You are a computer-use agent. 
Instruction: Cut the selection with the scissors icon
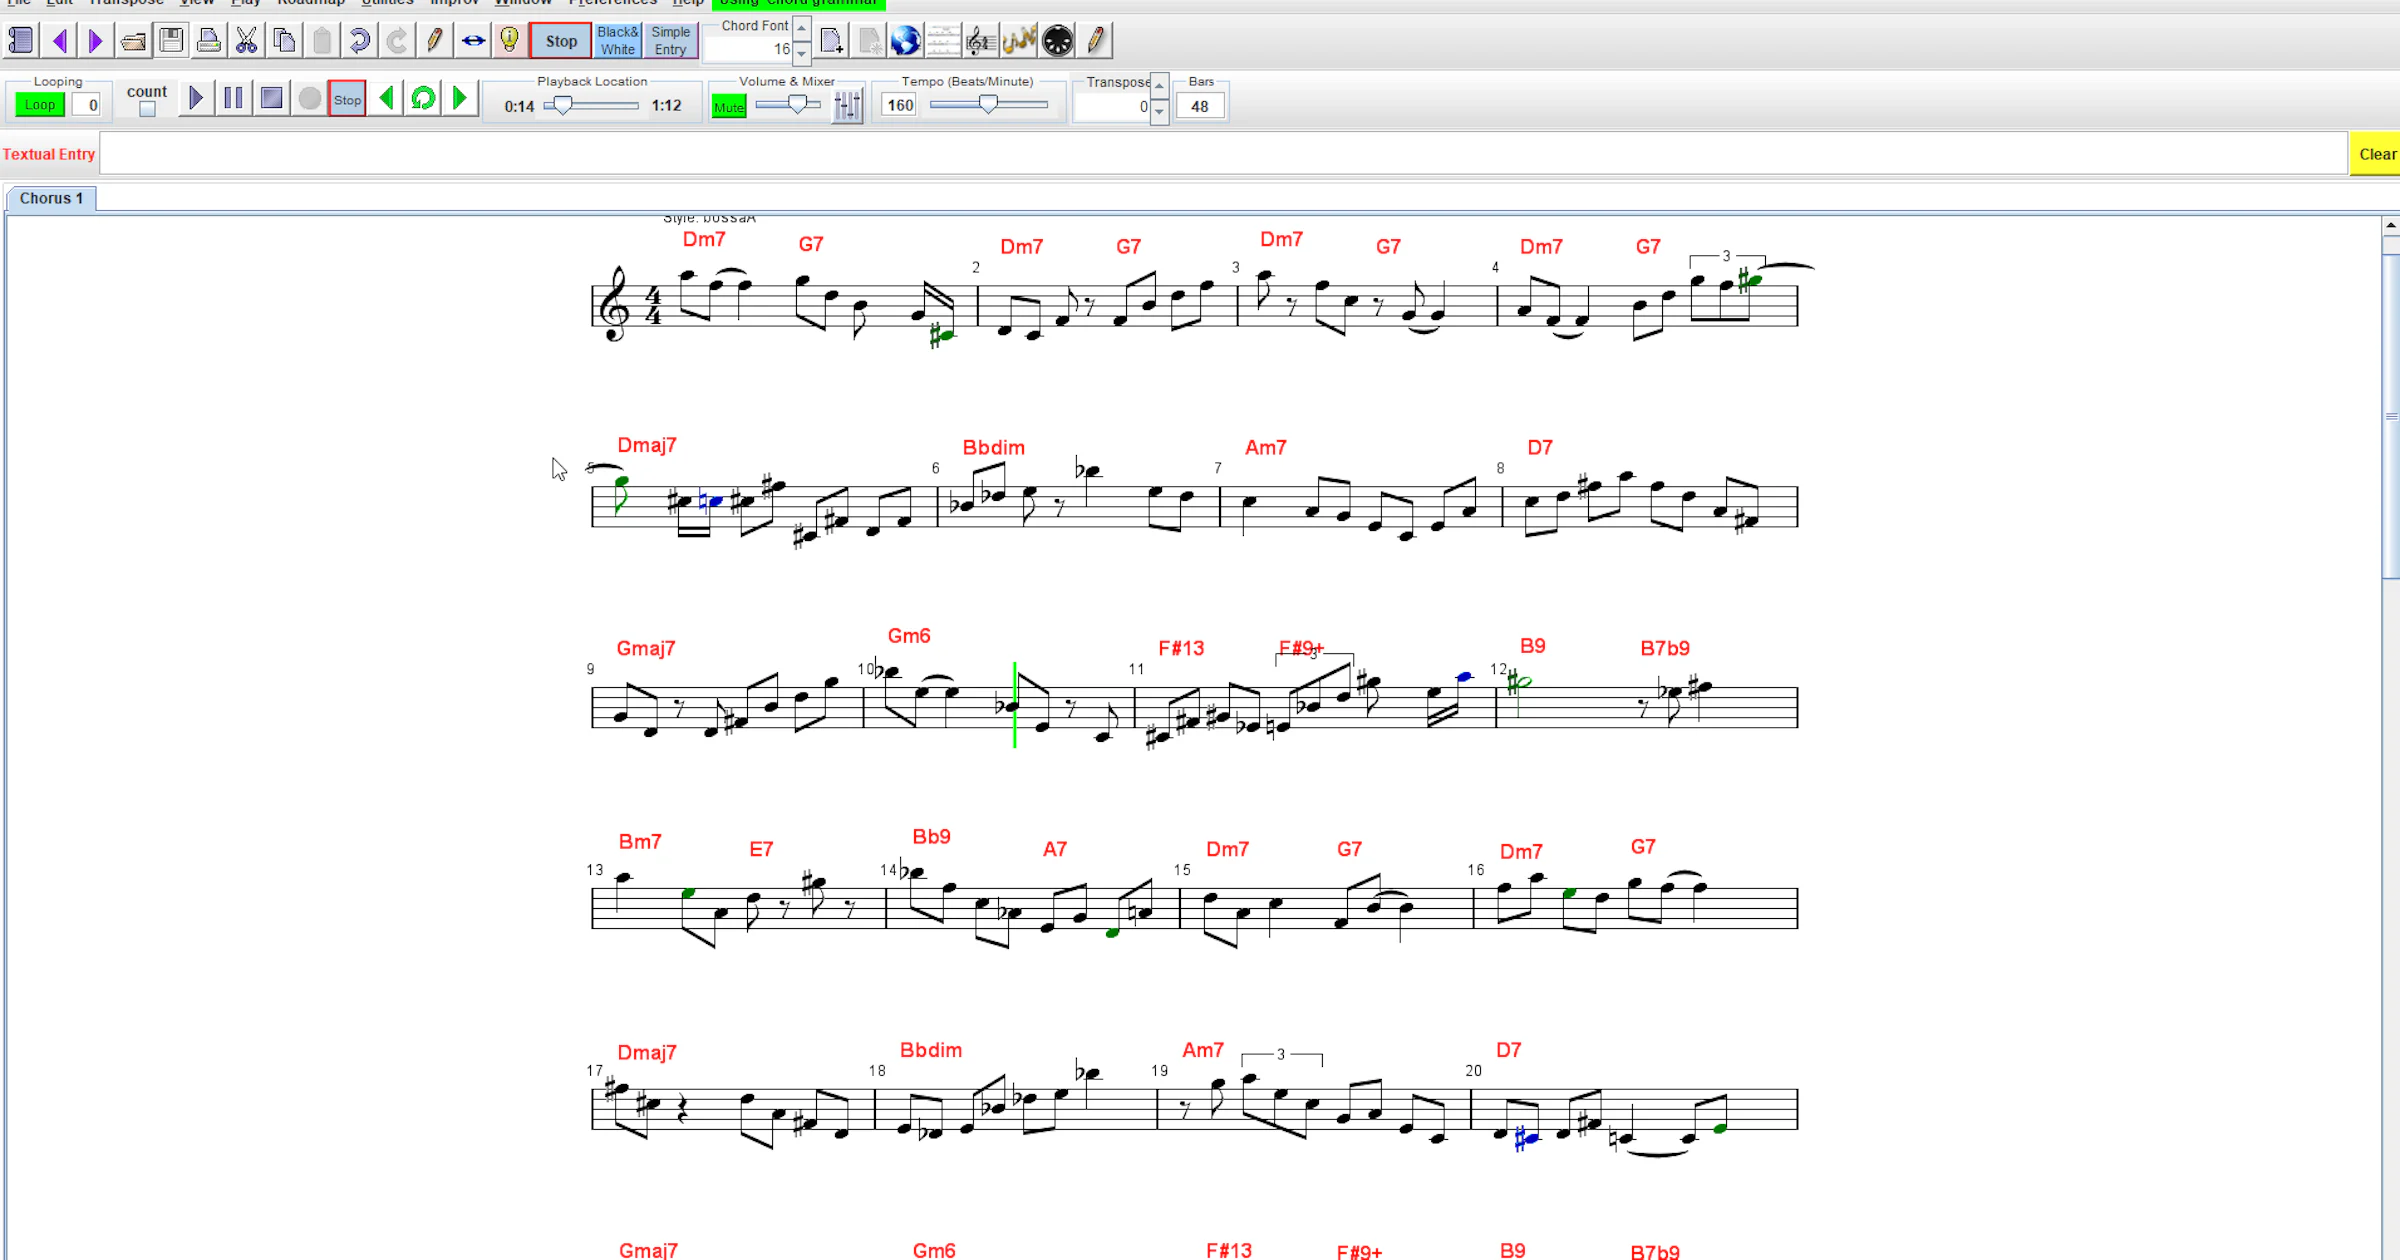(246, 41)
